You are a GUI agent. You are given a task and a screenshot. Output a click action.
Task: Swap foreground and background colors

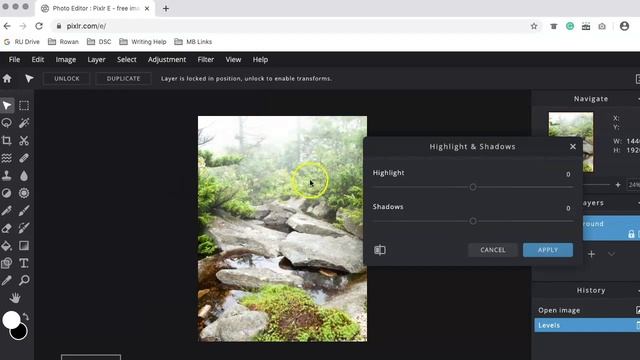(x=26, y=316)
